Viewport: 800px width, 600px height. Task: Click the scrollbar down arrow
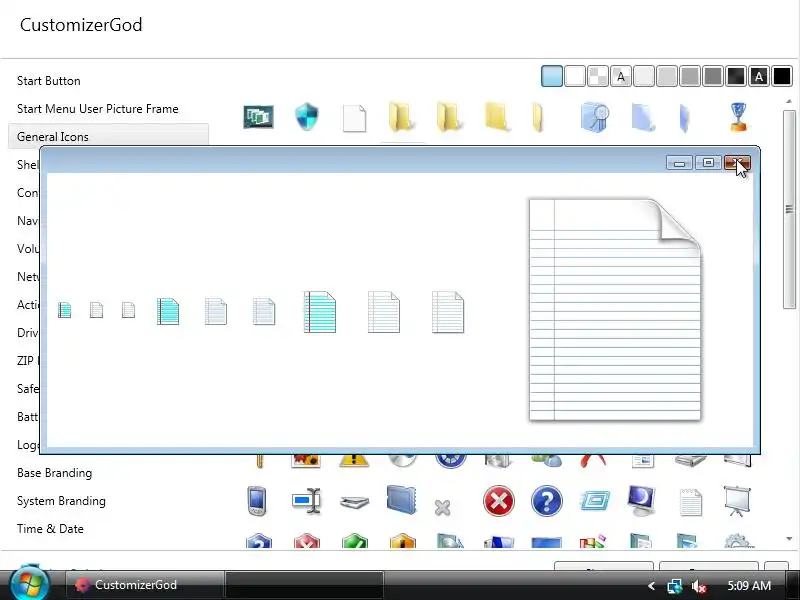pos(789,539)
